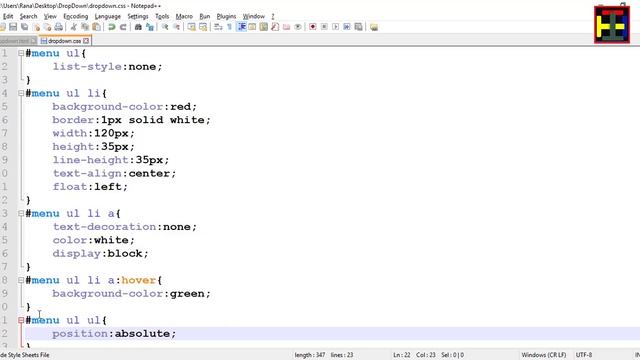This screenshot has height=360, width=640.
Task: Click the 'list-style:none;' code line
Action: pos(107,67)
